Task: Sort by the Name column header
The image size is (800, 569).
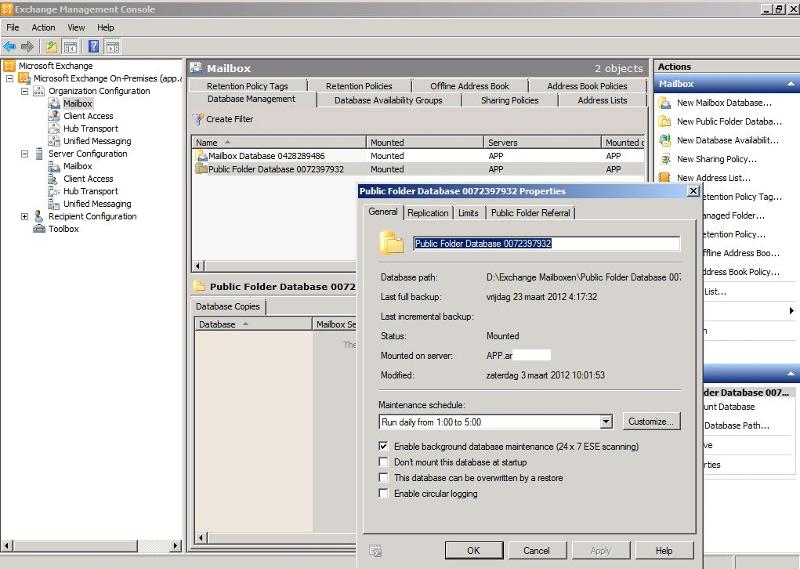Action: coord(279,142)
